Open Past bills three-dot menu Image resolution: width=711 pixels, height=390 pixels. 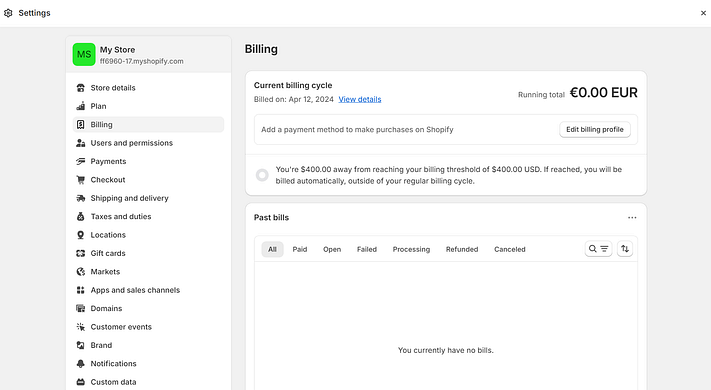(632, 218)
